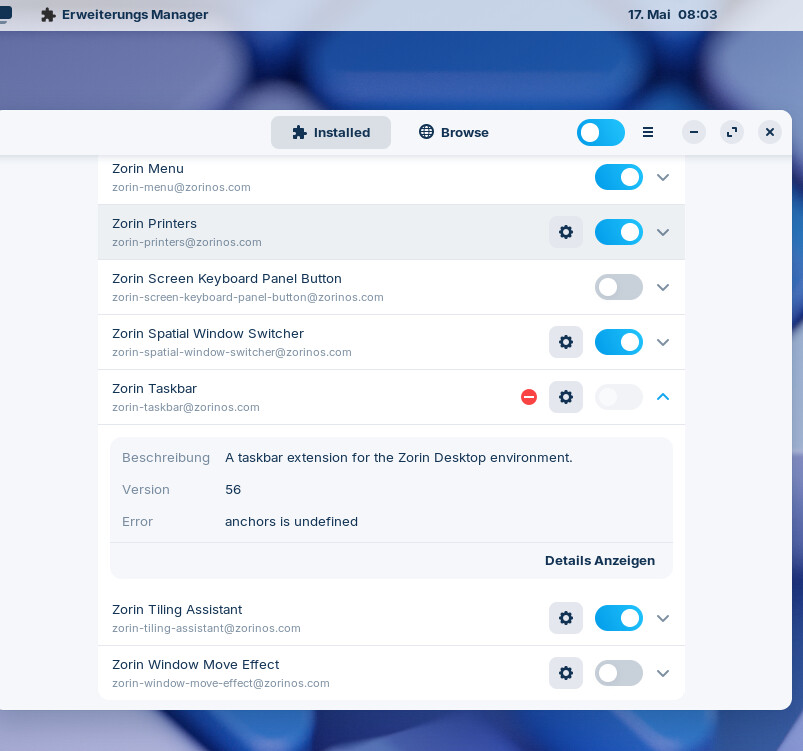Click the Zorin Menu title
Image resolution: width=803 pixels, height=751 pixels.
pos(148,169)
